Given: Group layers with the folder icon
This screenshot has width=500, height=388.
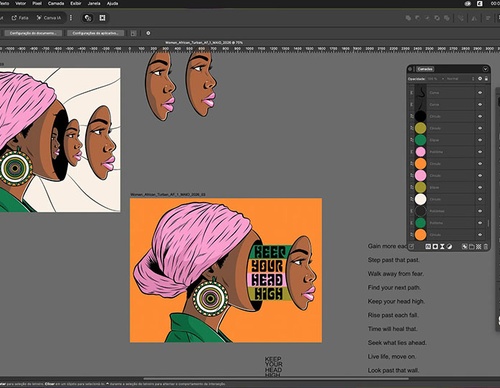Looking at the screenshot, I should click(471, 247).
